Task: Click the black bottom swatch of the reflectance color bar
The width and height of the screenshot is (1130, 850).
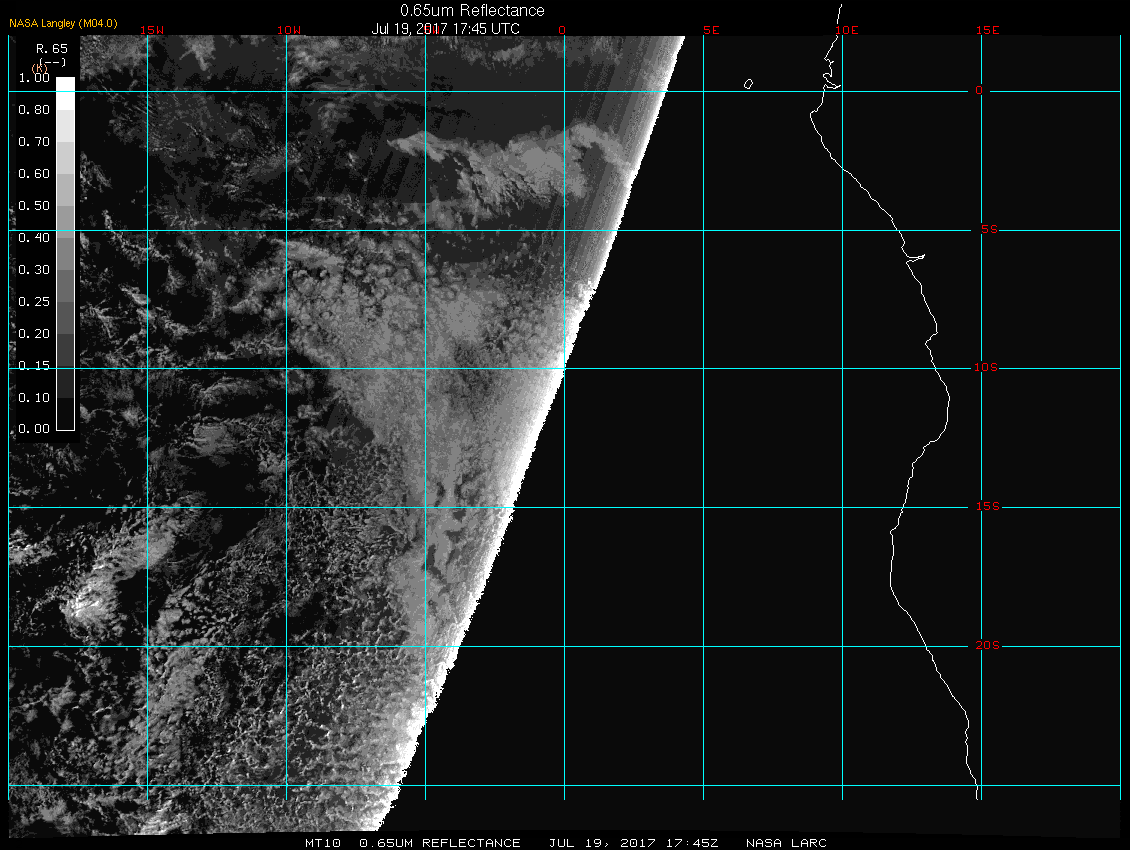Action: click(x=66, y=414)
